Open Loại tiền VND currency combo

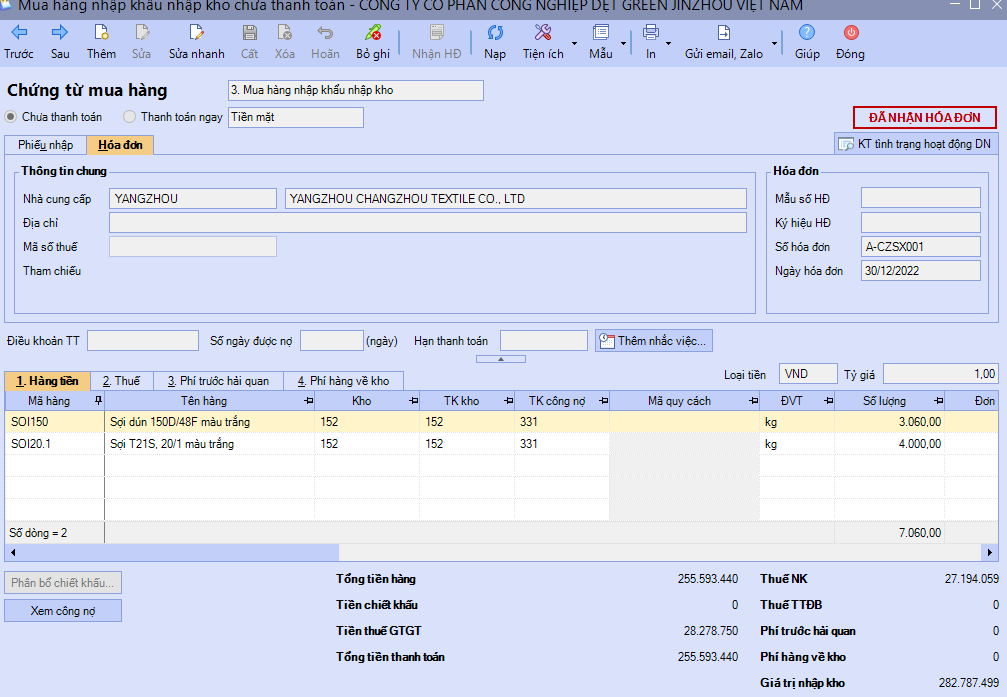click(x=809, y=374)
